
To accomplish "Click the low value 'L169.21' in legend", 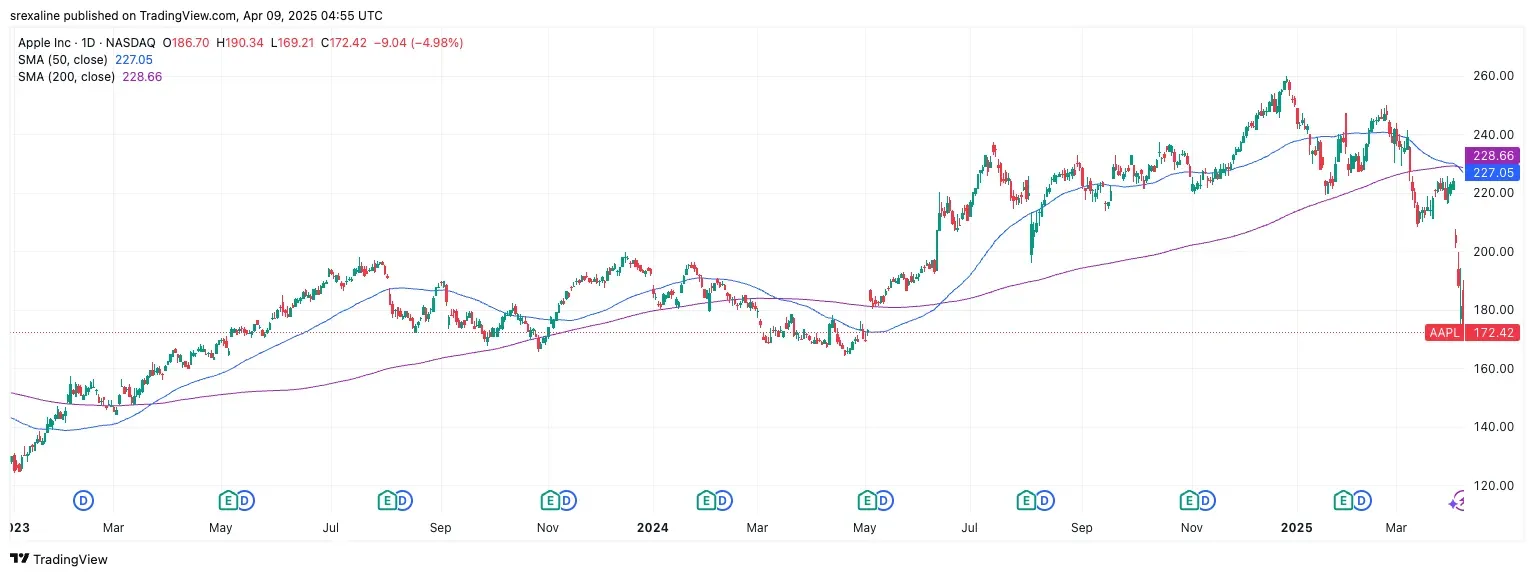I will (x=294, y=43).
